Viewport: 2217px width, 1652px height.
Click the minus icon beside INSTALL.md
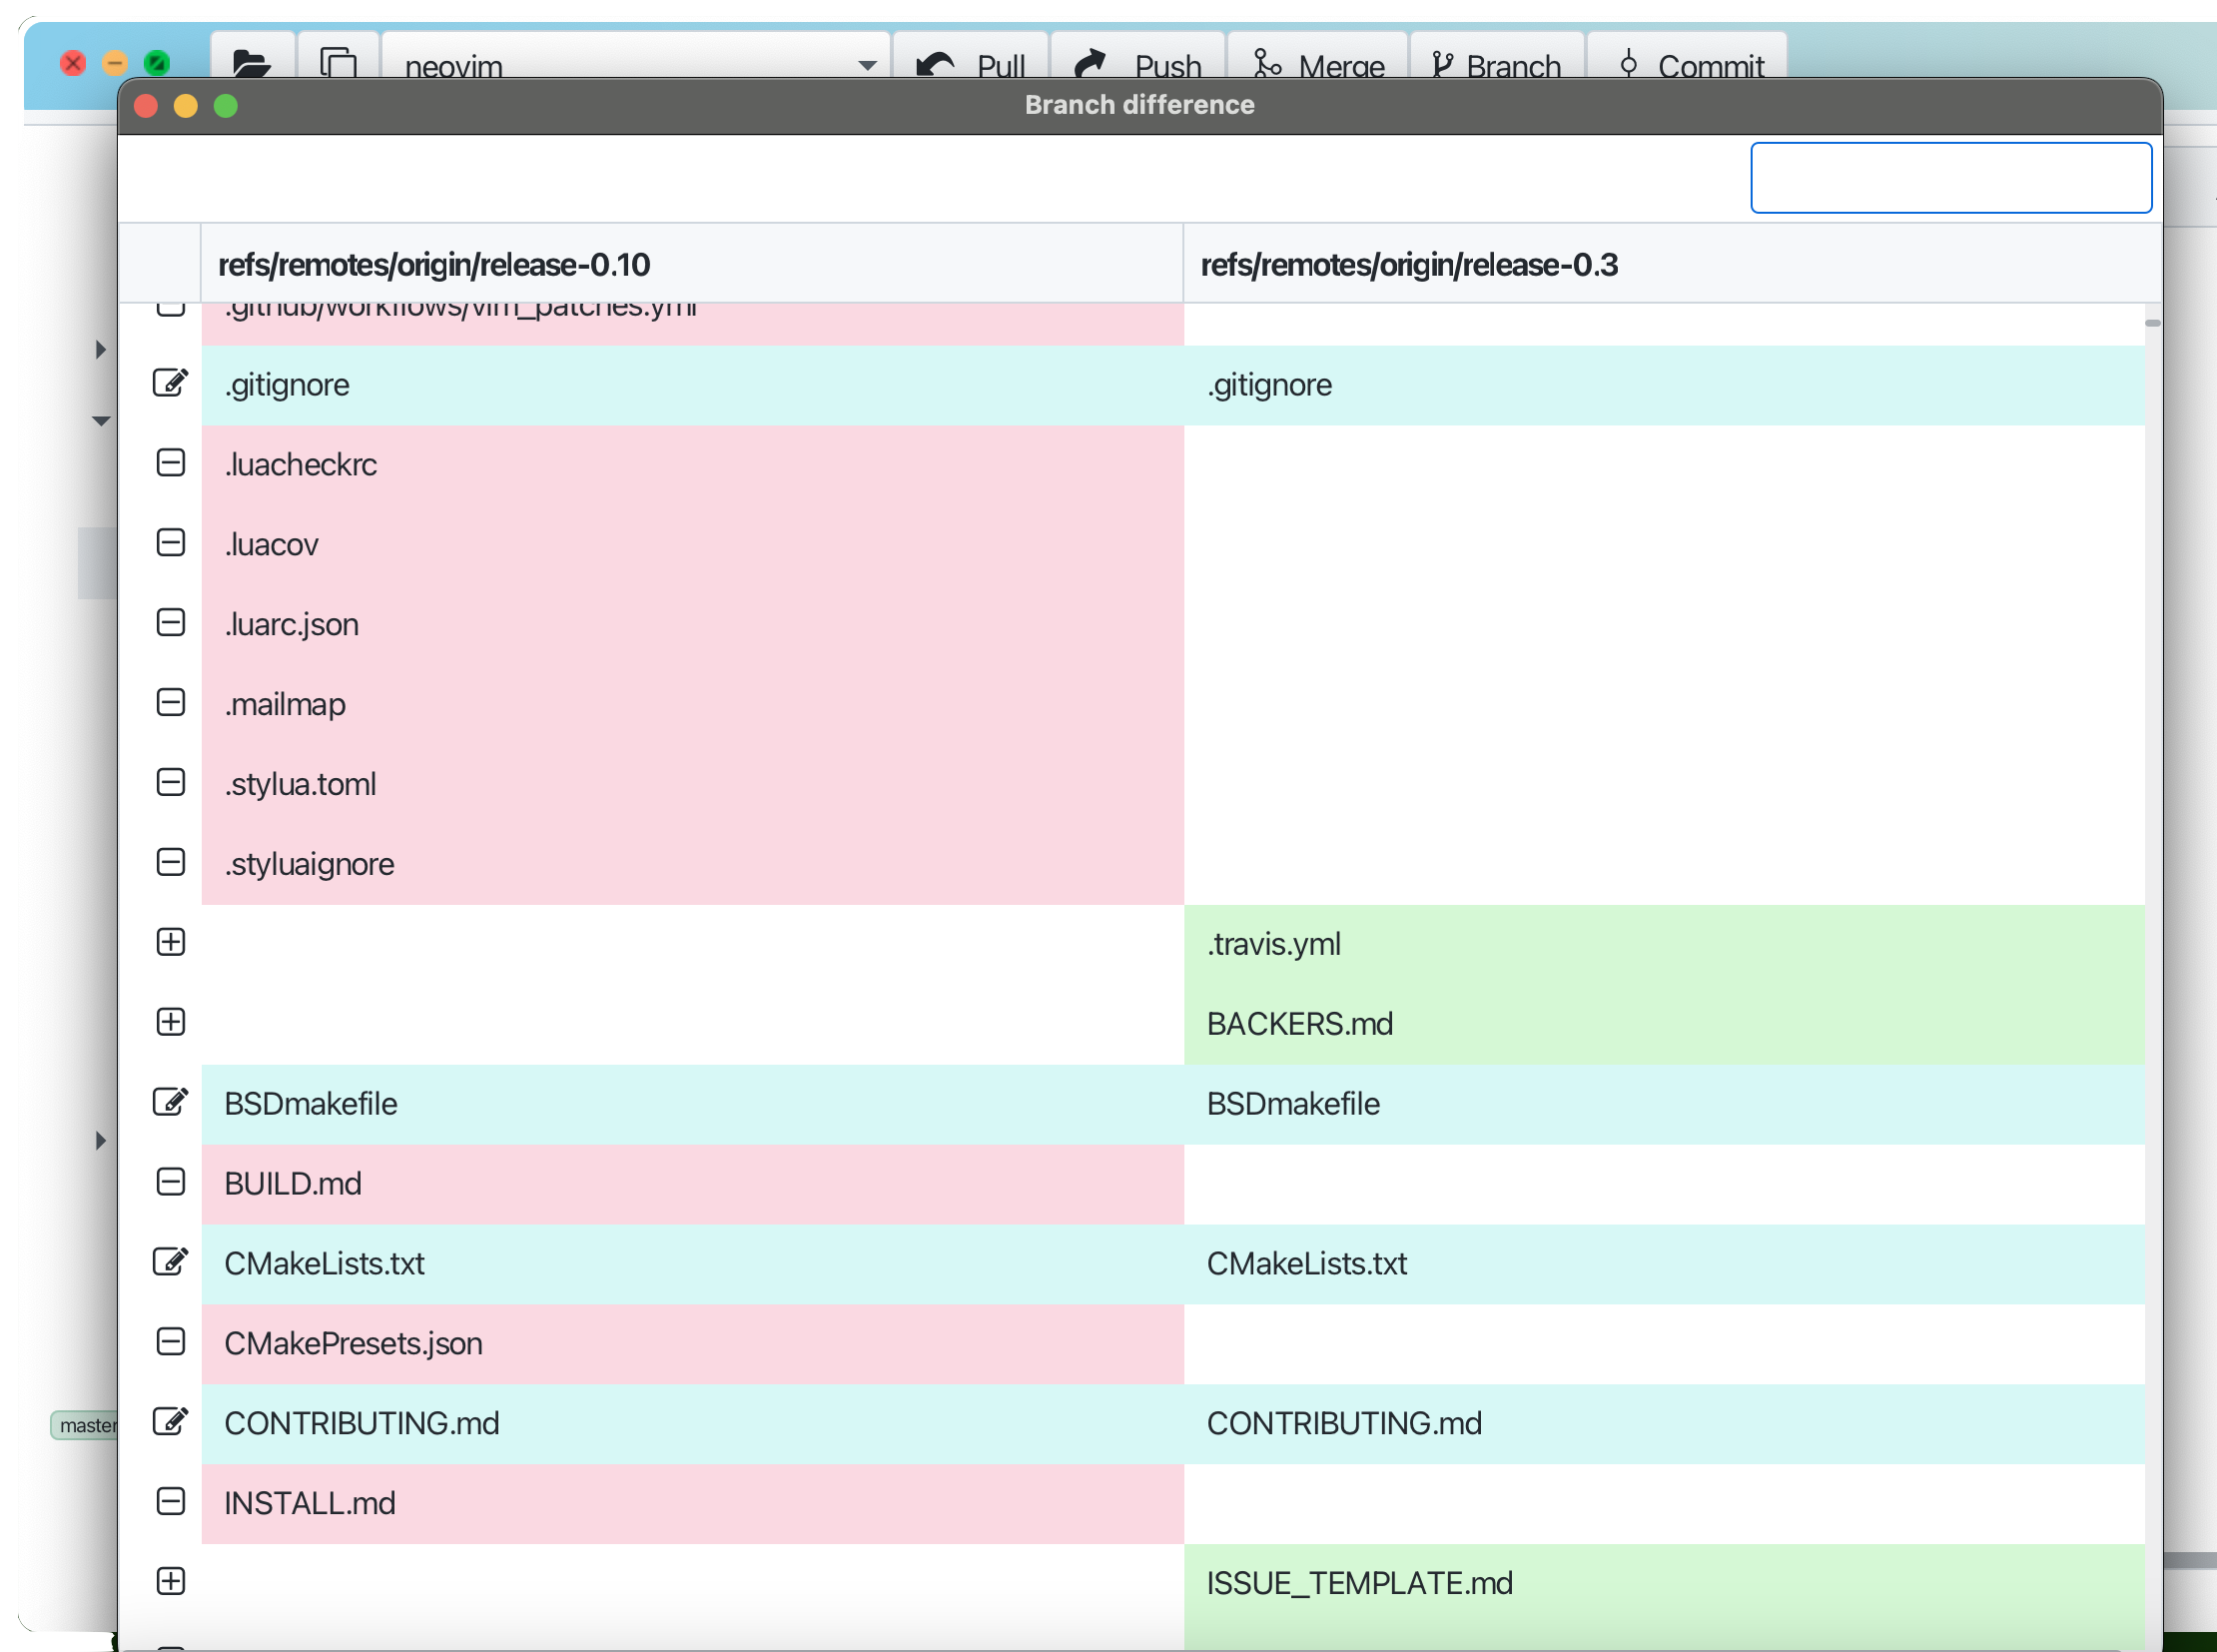click(x=171, y=1501)
